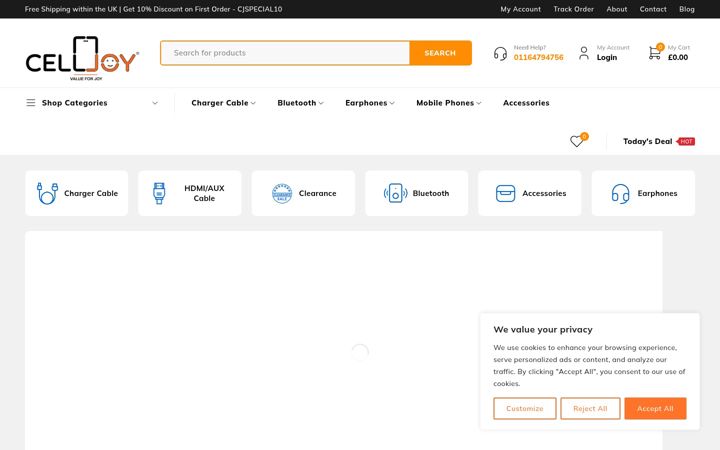Click the Earphones card label
This screenshot has width=720, height=450.
tap(657, 193)
